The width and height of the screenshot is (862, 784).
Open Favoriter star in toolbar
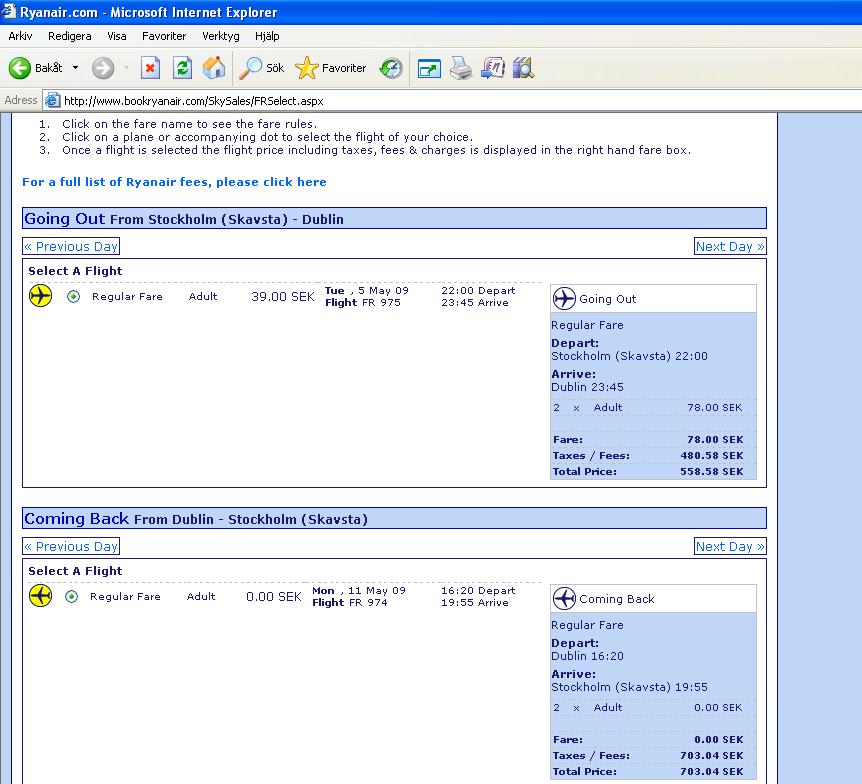tap(330, 68)
